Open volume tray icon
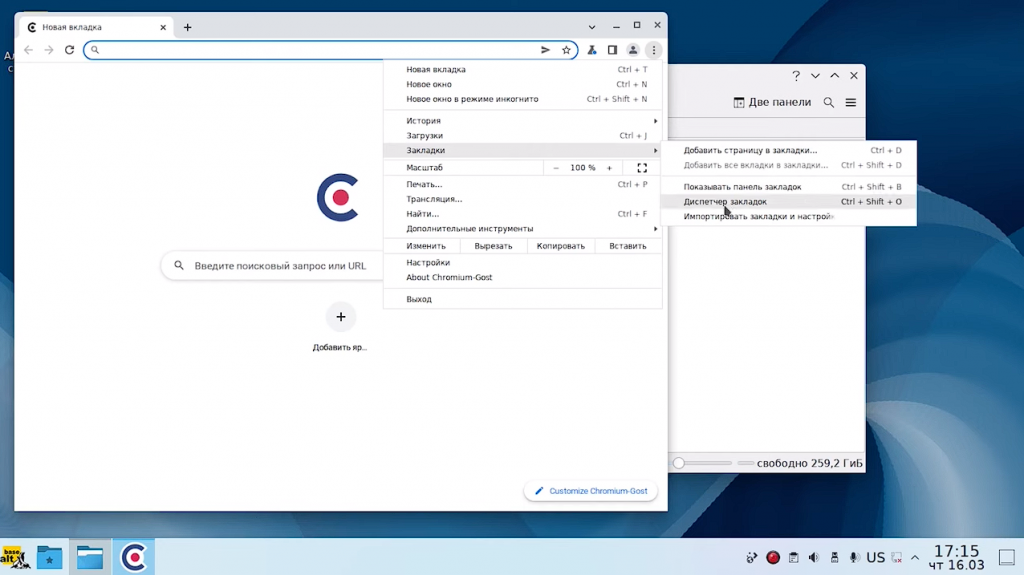The height and width of the screenshot is (575, 1024). click(814, 557)
